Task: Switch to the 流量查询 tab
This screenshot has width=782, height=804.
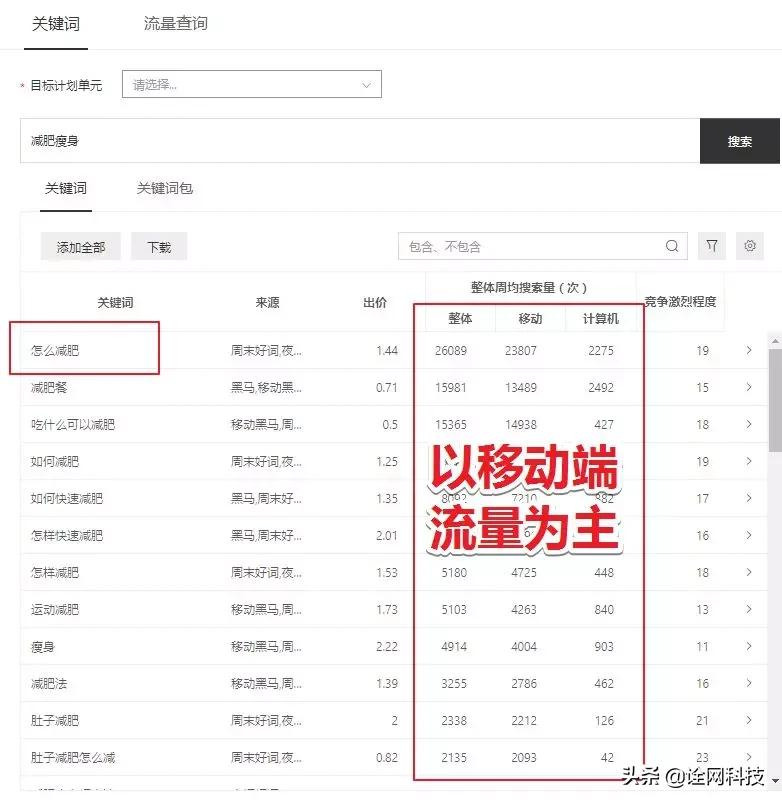Action: tap(176, 23)
